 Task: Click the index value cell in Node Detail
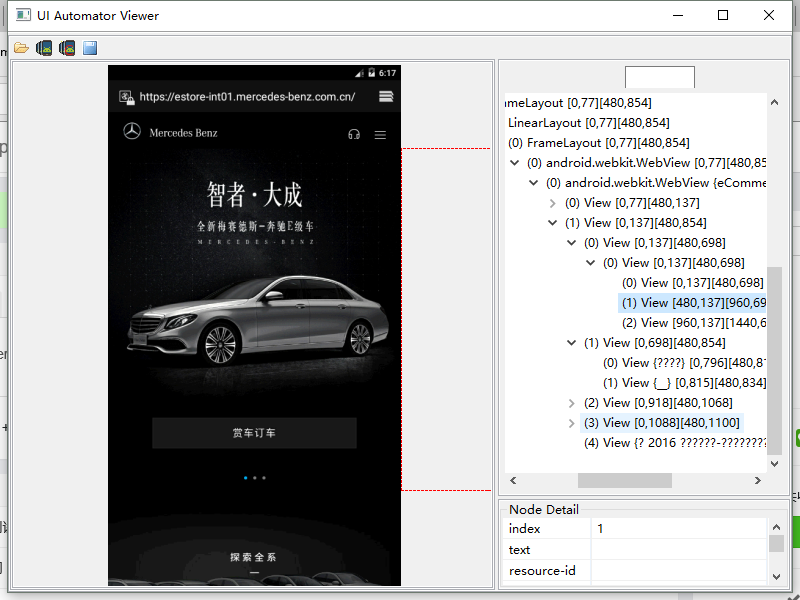679,529
